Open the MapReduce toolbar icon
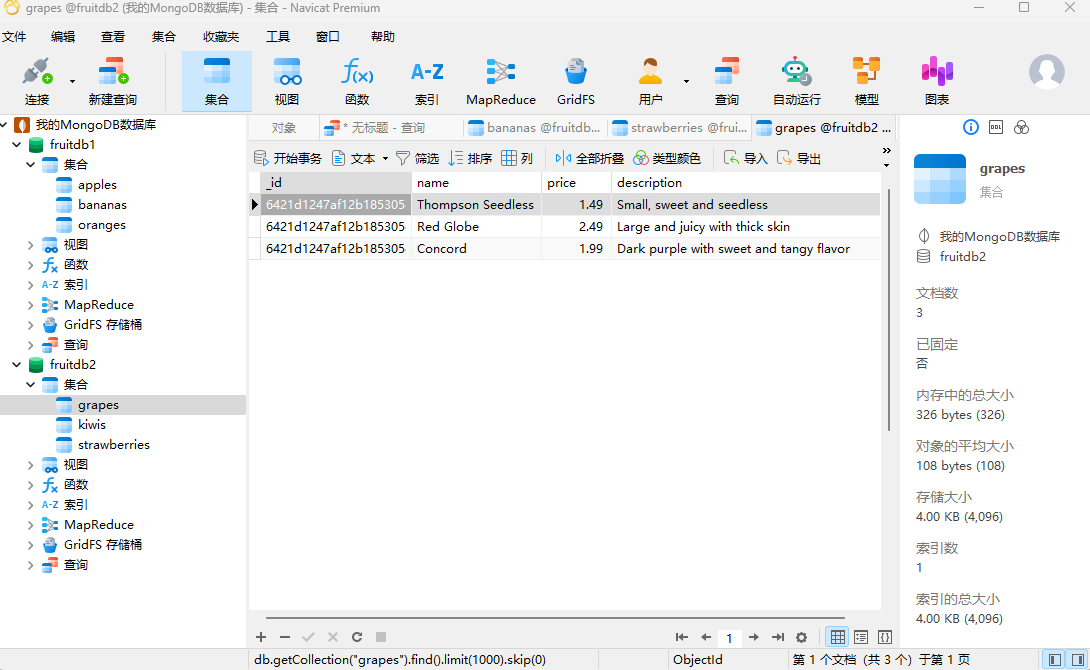This screenshot has width=1090, height=670. pos(500,73)
